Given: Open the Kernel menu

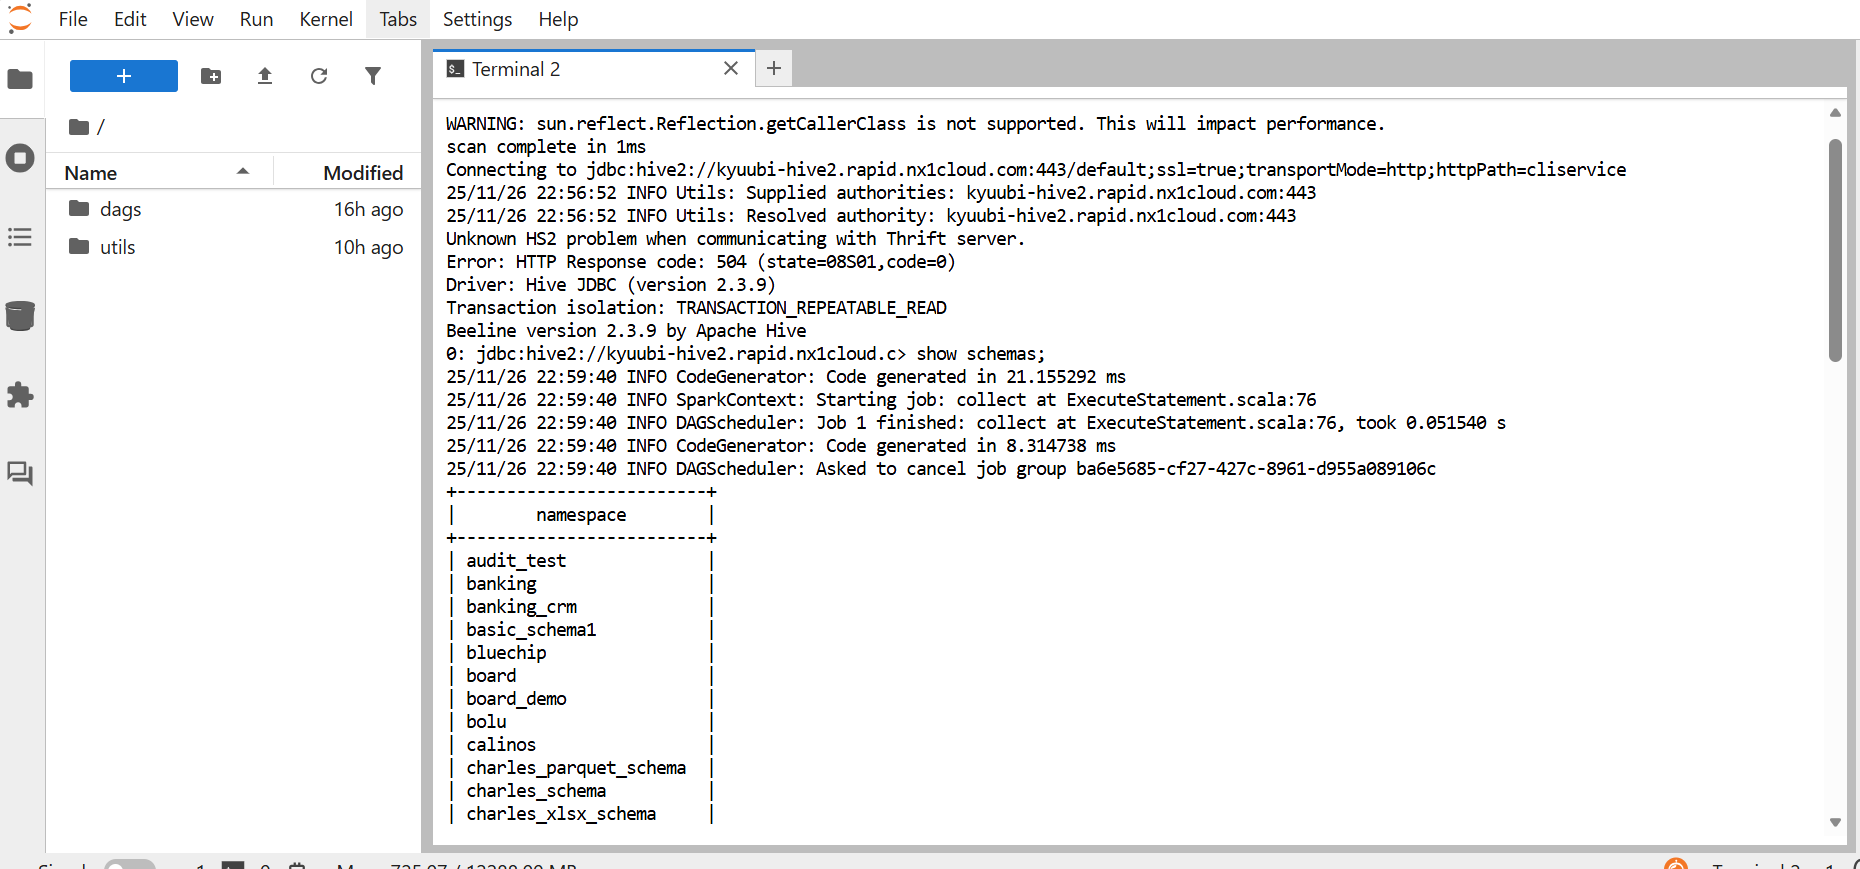Looking at the screenshot, I should (x=326, y=19).
